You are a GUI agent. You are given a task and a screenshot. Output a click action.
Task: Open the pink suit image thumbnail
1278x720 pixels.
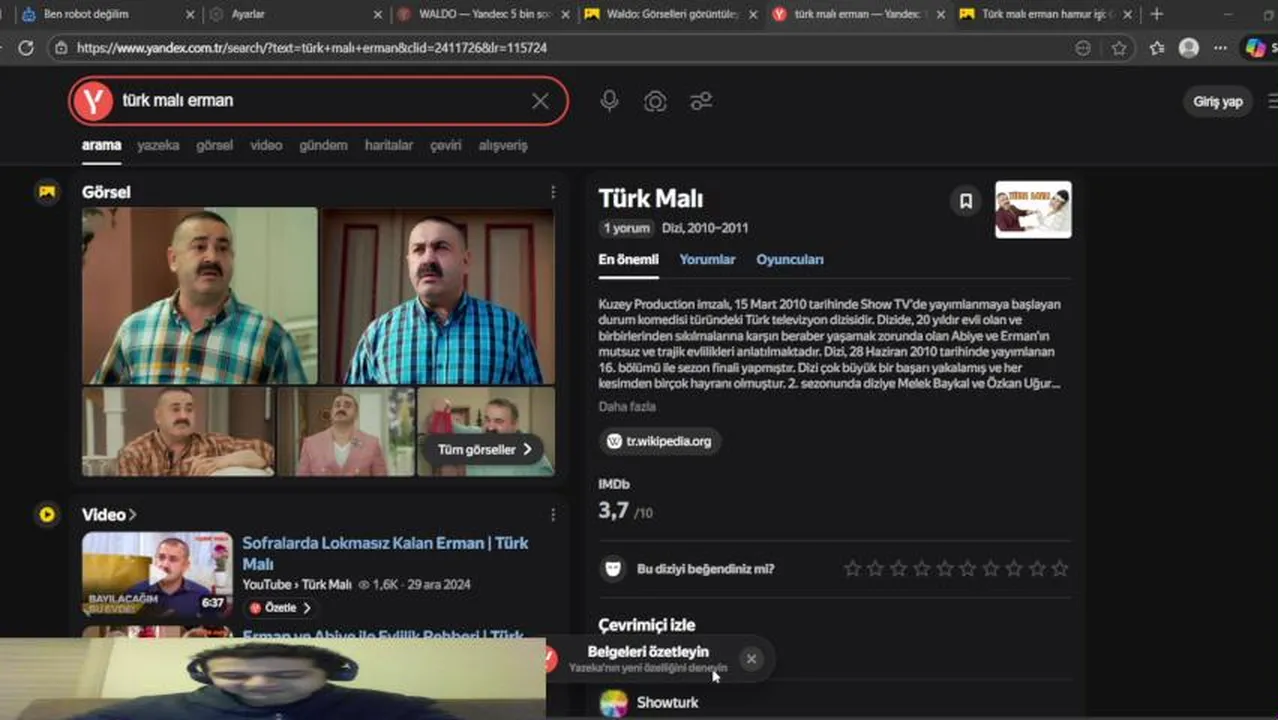tap(346, 432)
